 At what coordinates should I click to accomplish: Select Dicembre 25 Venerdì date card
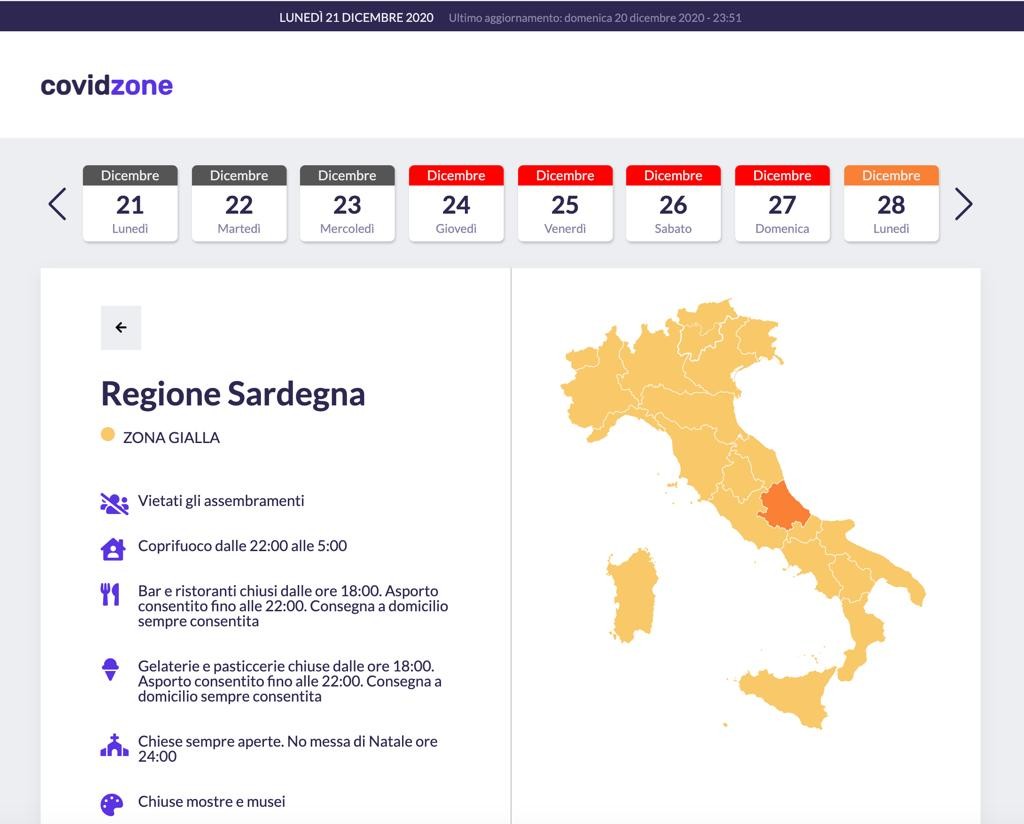(565, 204)
